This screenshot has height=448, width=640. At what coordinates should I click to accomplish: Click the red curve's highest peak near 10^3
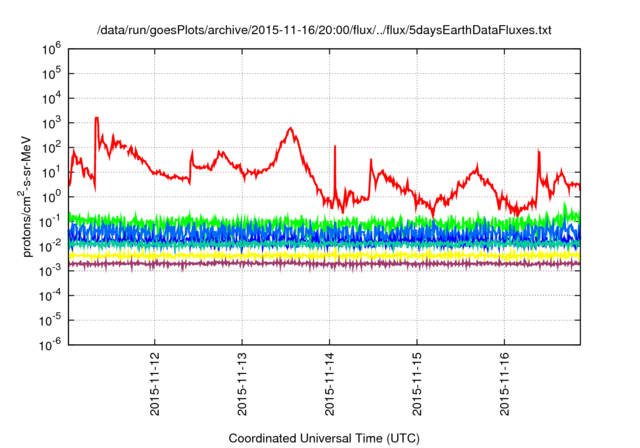[x=97, y=118]
